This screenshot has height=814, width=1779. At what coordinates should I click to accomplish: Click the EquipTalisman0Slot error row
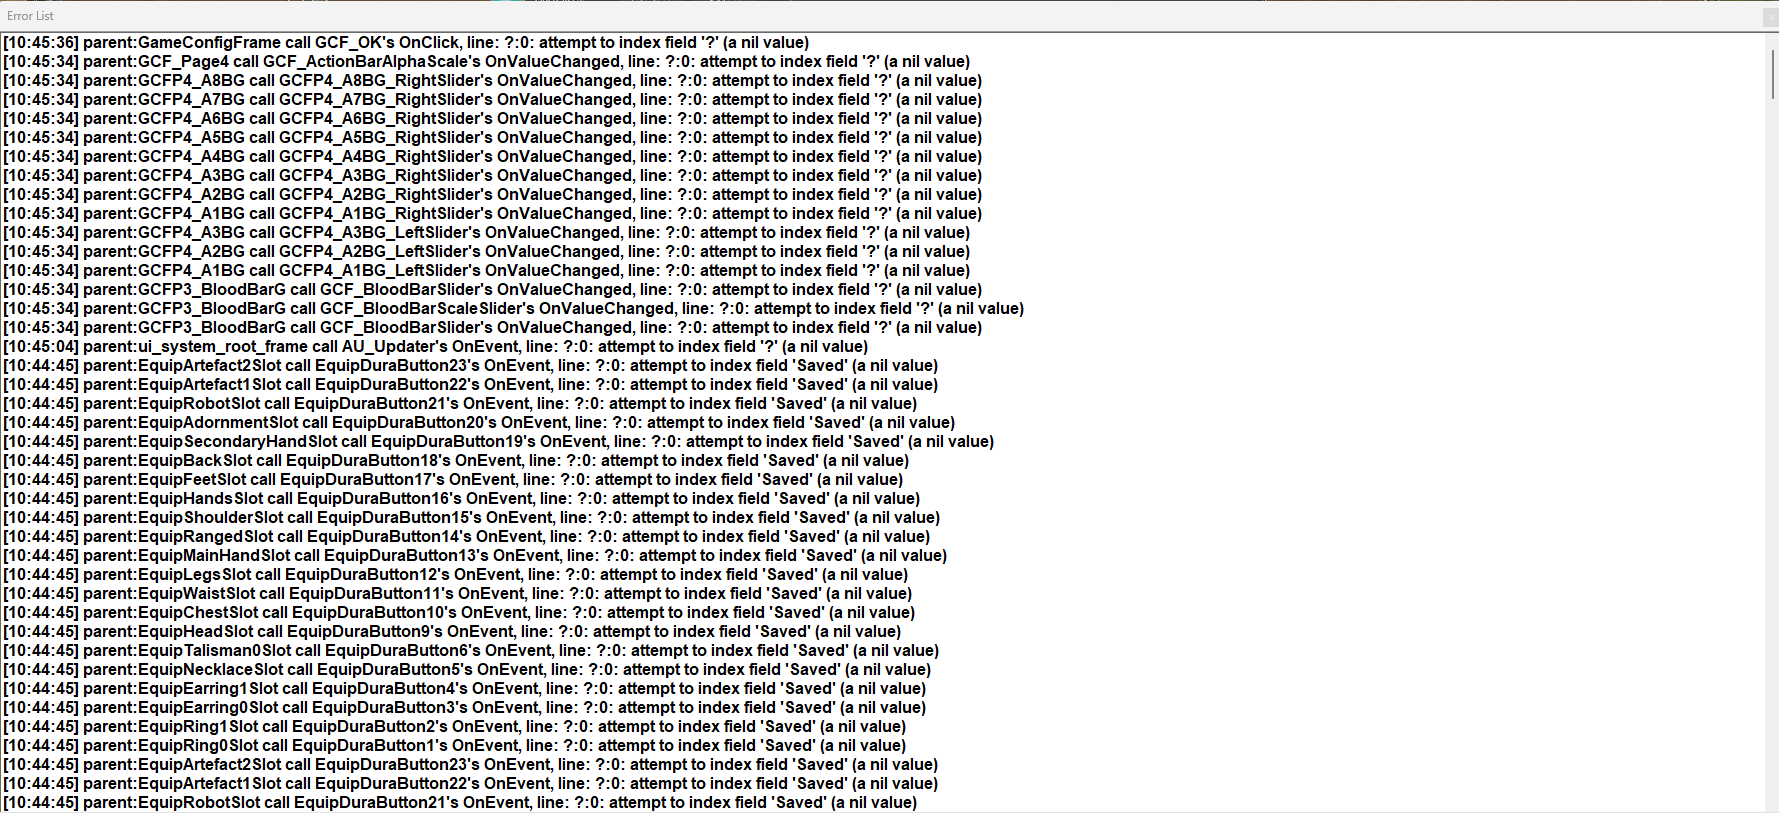471,651
